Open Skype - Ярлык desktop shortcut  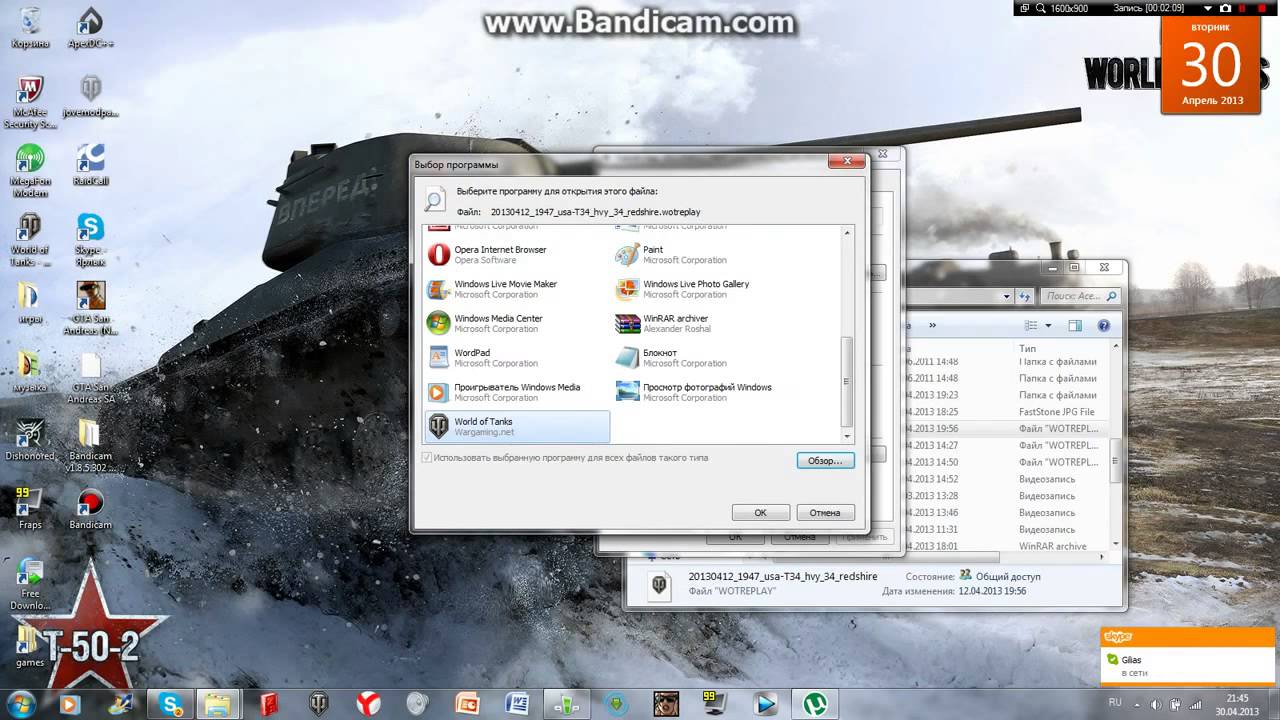point(90,240)
